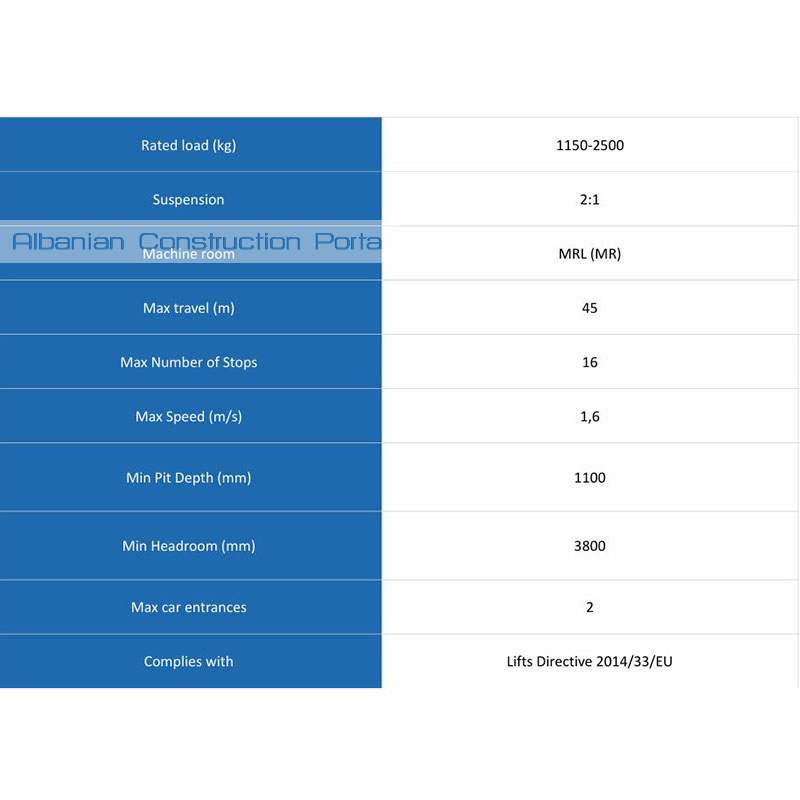Select the 'Suspension' label
Screen dimensions: 800x800
coord(188,199)
